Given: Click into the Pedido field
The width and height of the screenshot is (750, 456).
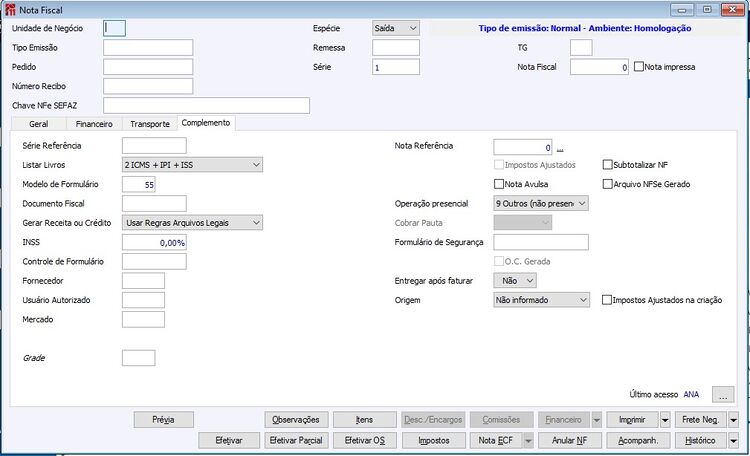Looking at the screenshot, I should point(148,67).
